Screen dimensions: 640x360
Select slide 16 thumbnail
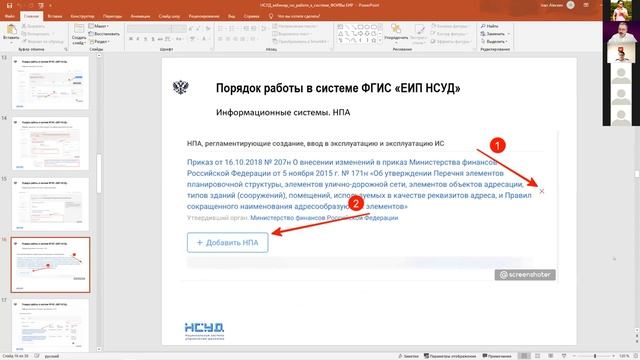51,265
